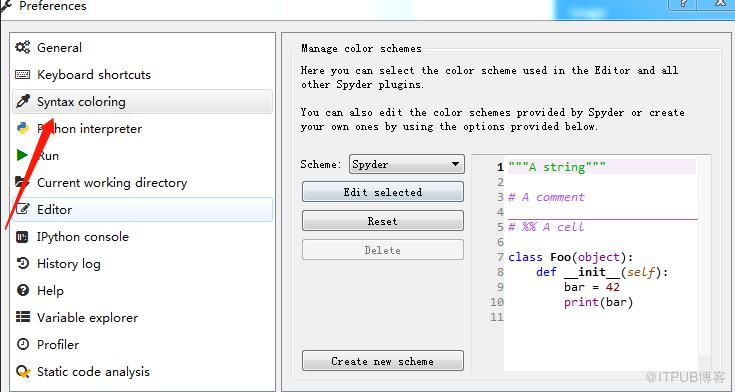The height and width of the screenshot is (392, 735).
Task: Click 'def __init__(self):' preview line
Action: pyautogui.click(x=602, y=272)
